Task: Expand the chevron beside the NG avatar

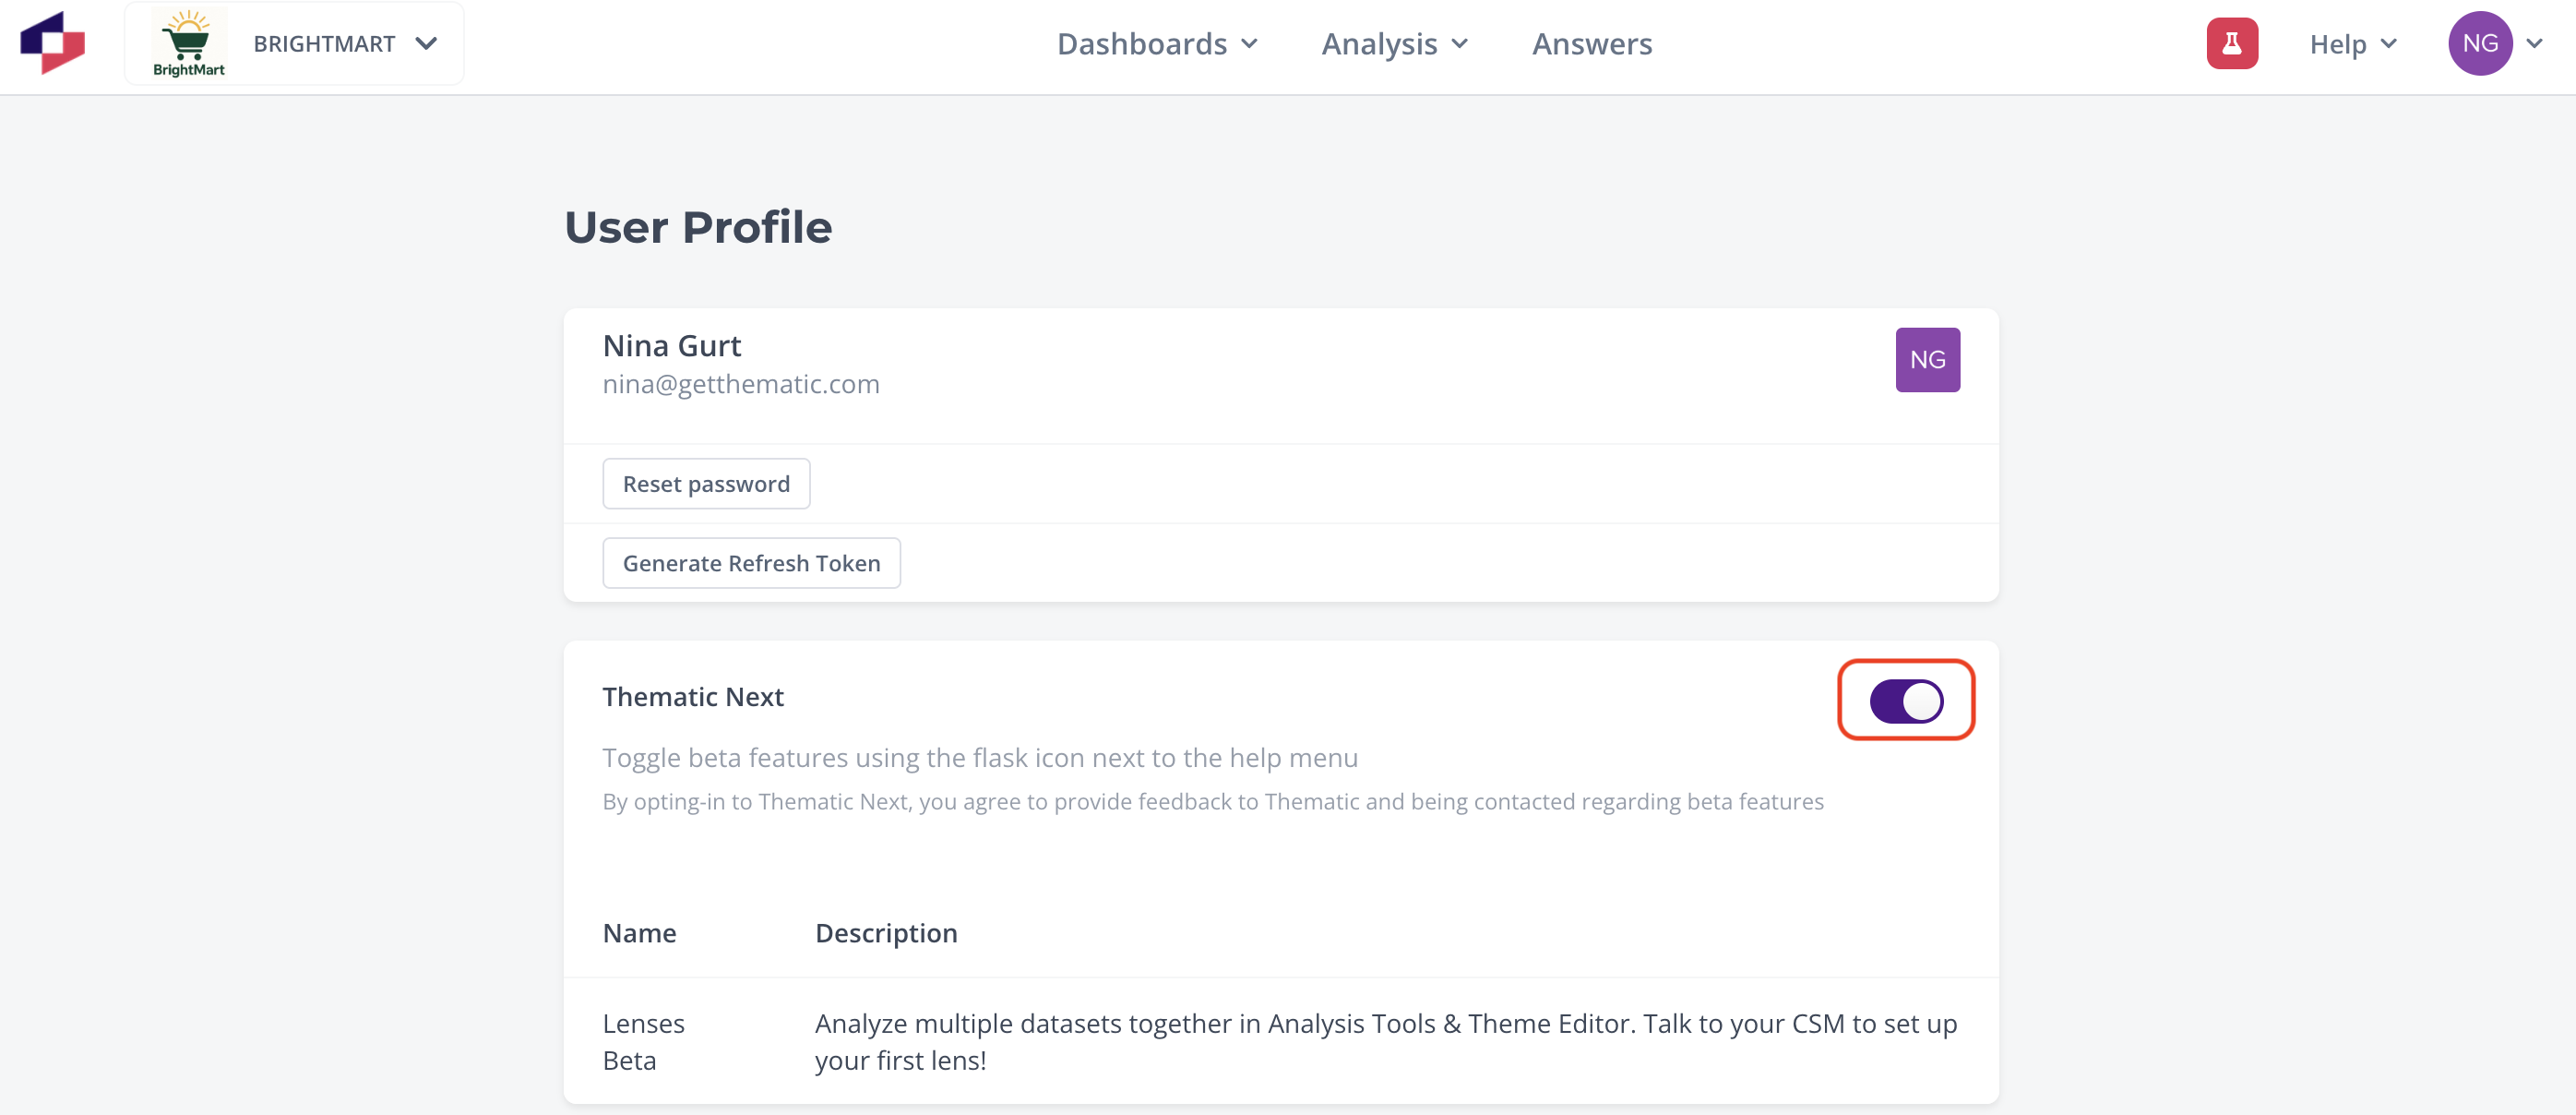Action: (x=2534, y=43)
